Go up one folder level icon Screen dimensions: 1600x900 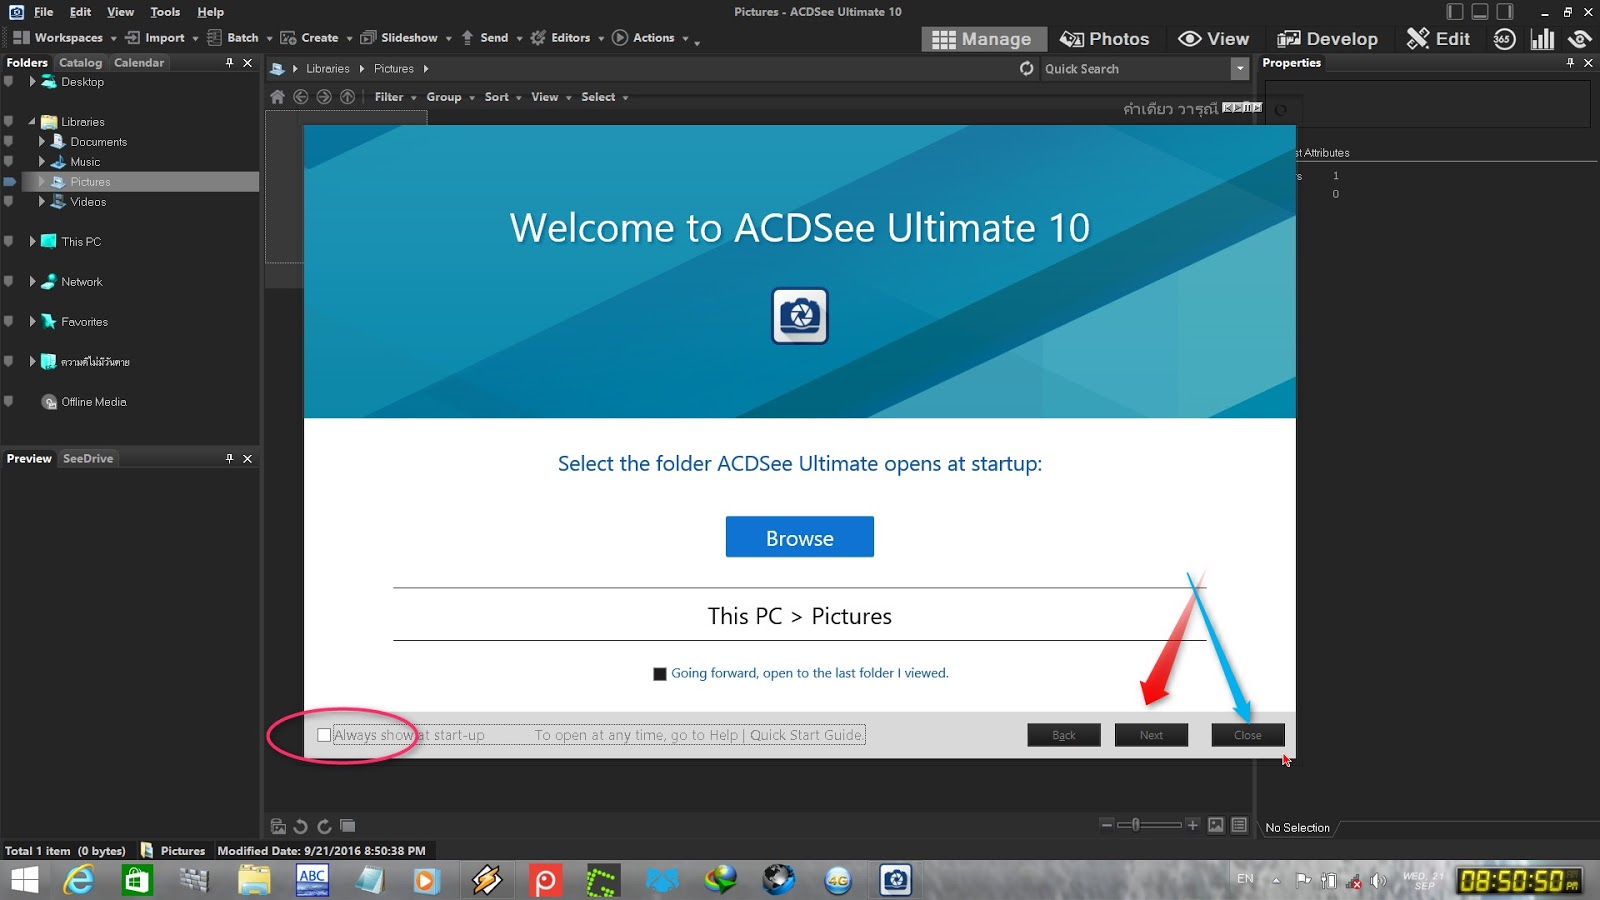tap(347, 97)
